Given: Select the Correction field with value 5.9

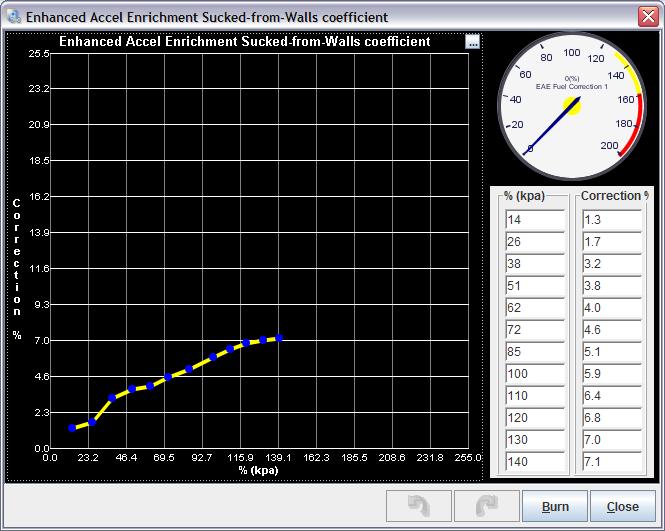Looking at the screenshot, I should point(612,374).
